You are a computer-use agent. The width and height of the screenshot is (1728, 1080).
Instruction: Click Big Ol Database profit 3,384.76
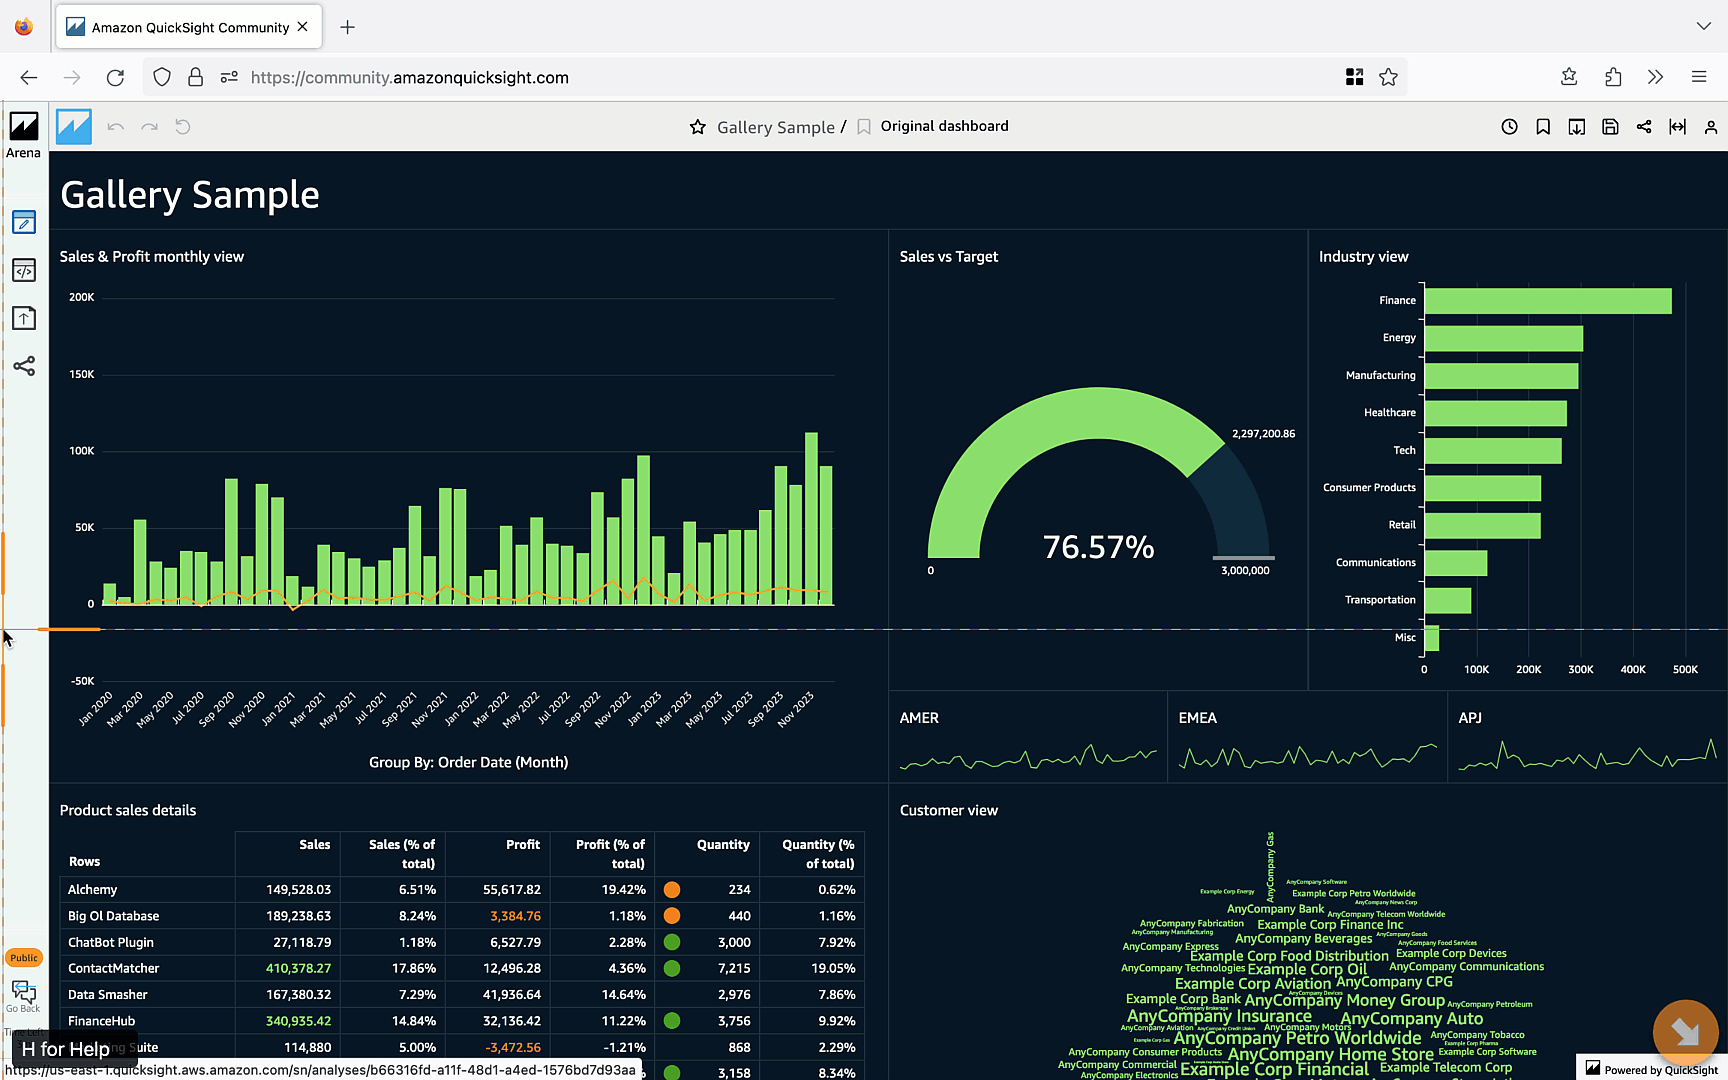coord(515,916)
